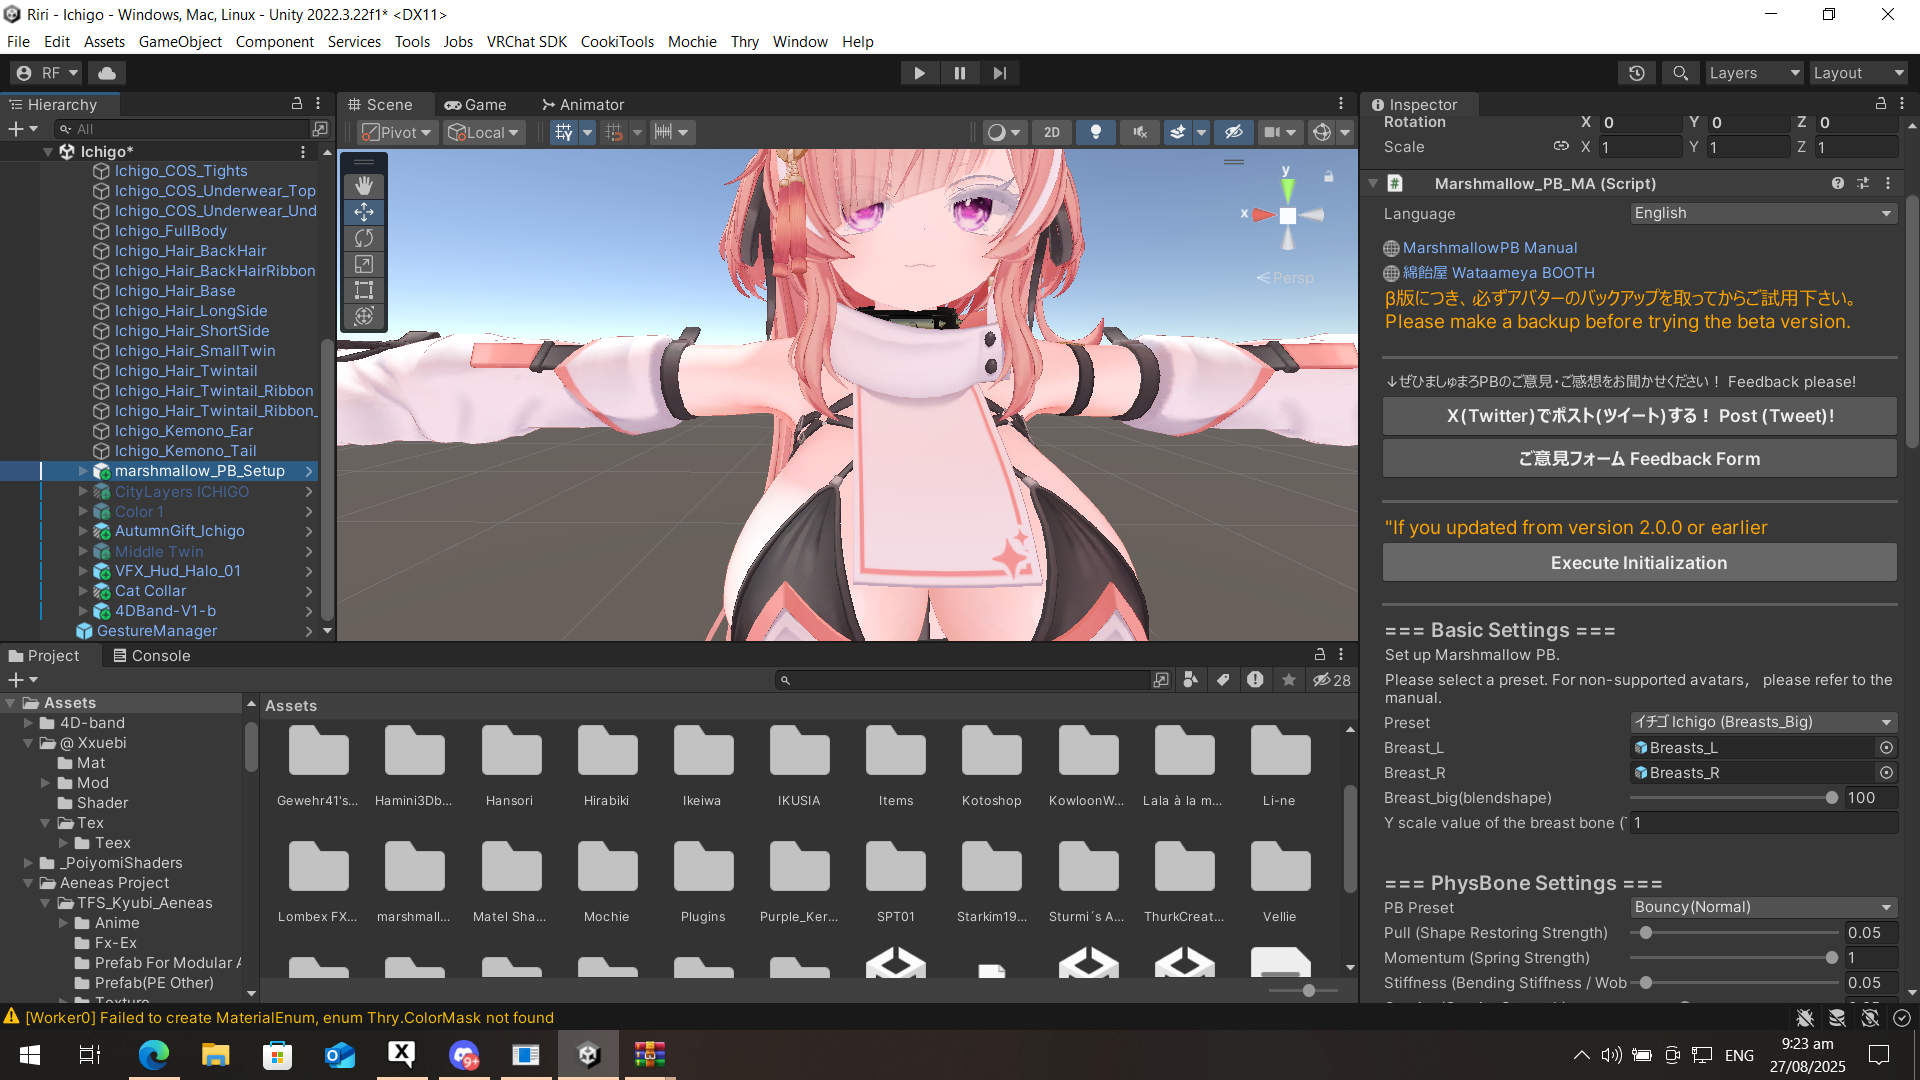The width and height of the screenshot is (1920, 1080).
Task: Adjust Pull Shape Restoring Strength slider
Action: [1733, 933]
